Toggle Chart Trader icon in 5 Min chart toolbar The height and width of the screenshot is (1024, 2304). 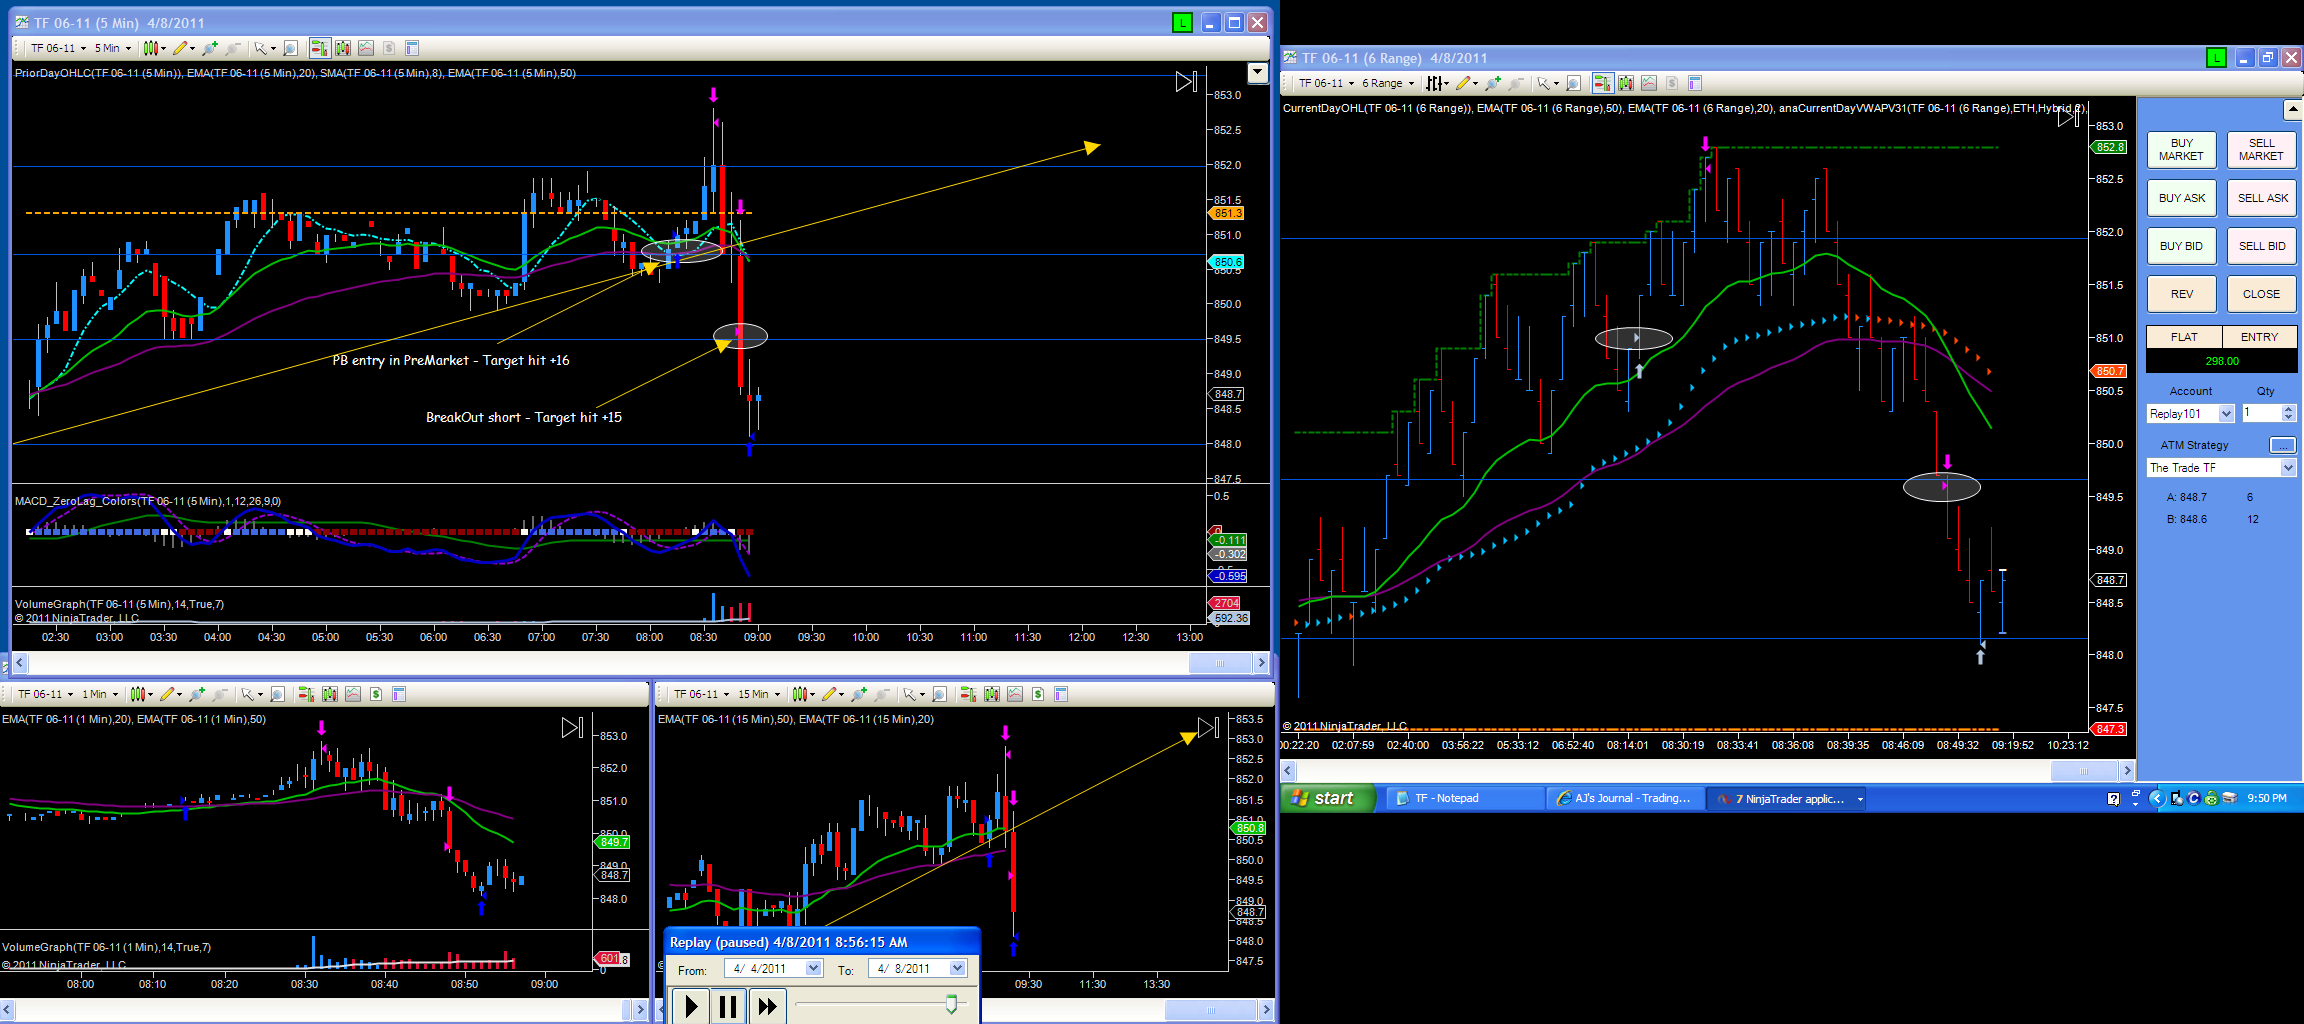point(320,48)
